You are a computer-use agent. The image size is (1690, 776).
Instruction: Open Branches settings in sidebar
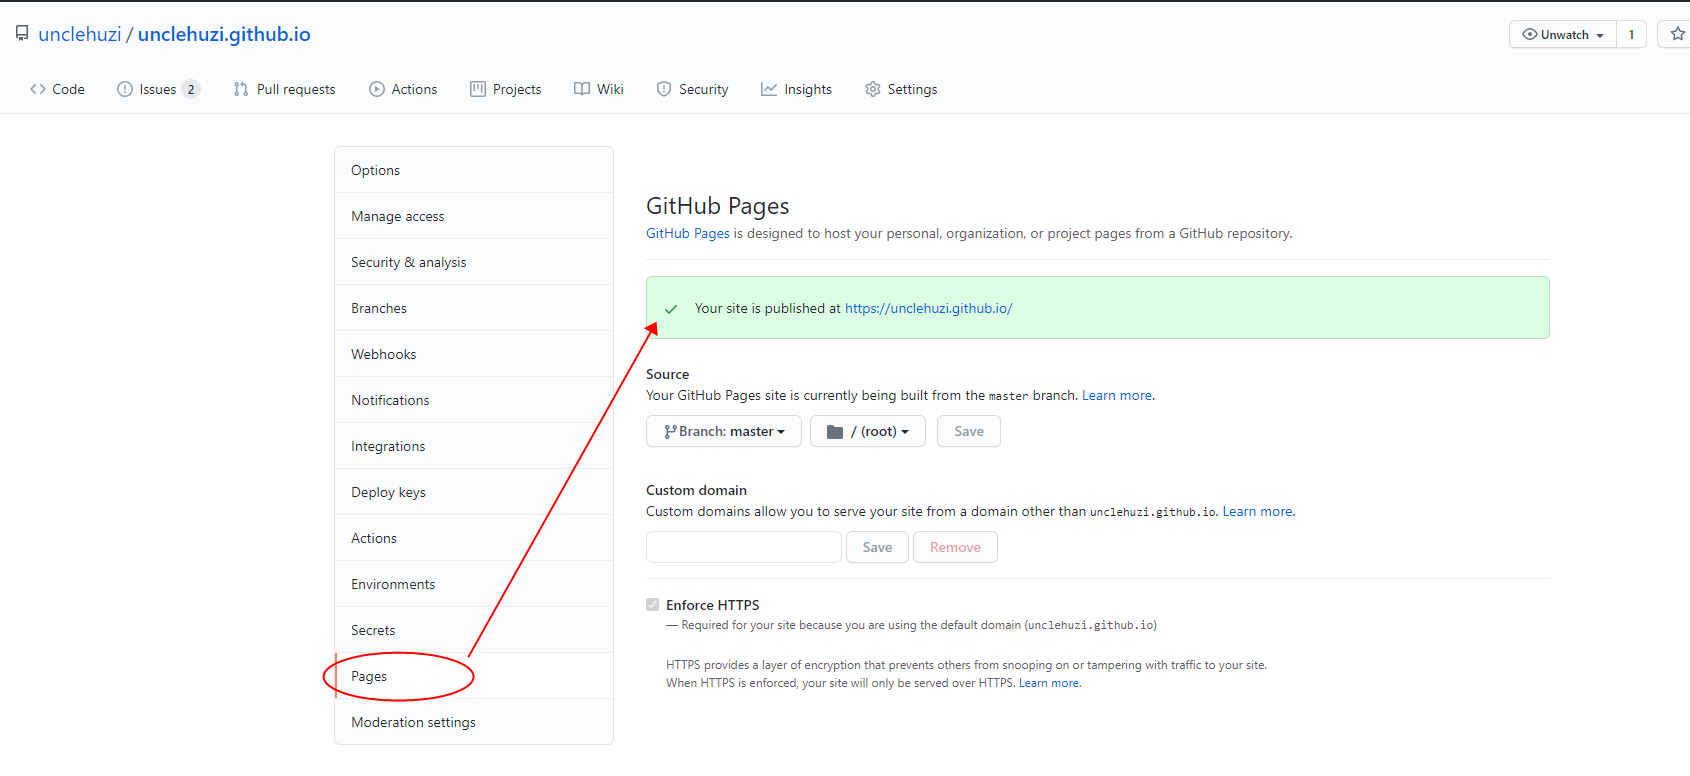click(474, 308)
